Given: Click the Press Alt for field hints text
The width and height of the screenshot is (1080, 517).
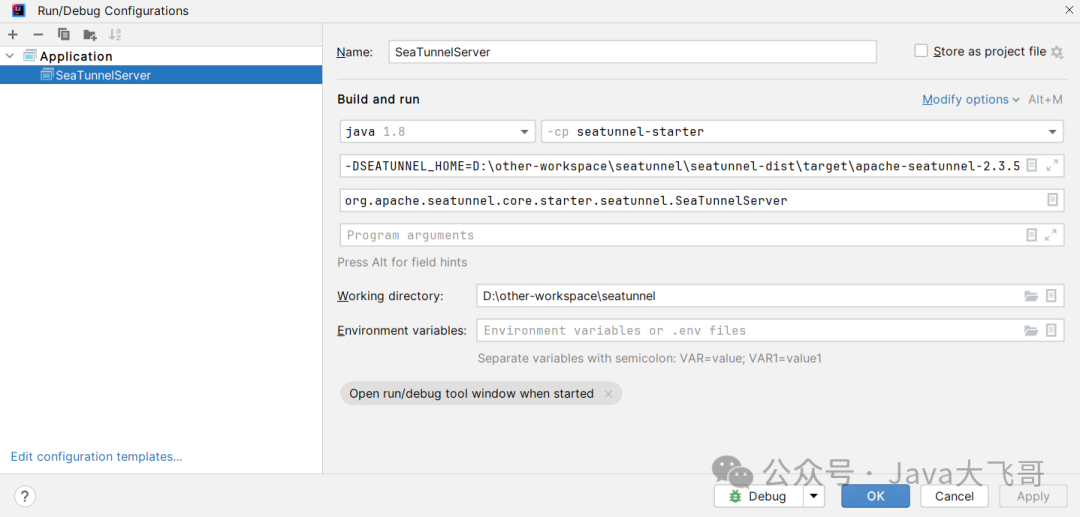Looking at the screenshot, I should (x=402, y=262).
